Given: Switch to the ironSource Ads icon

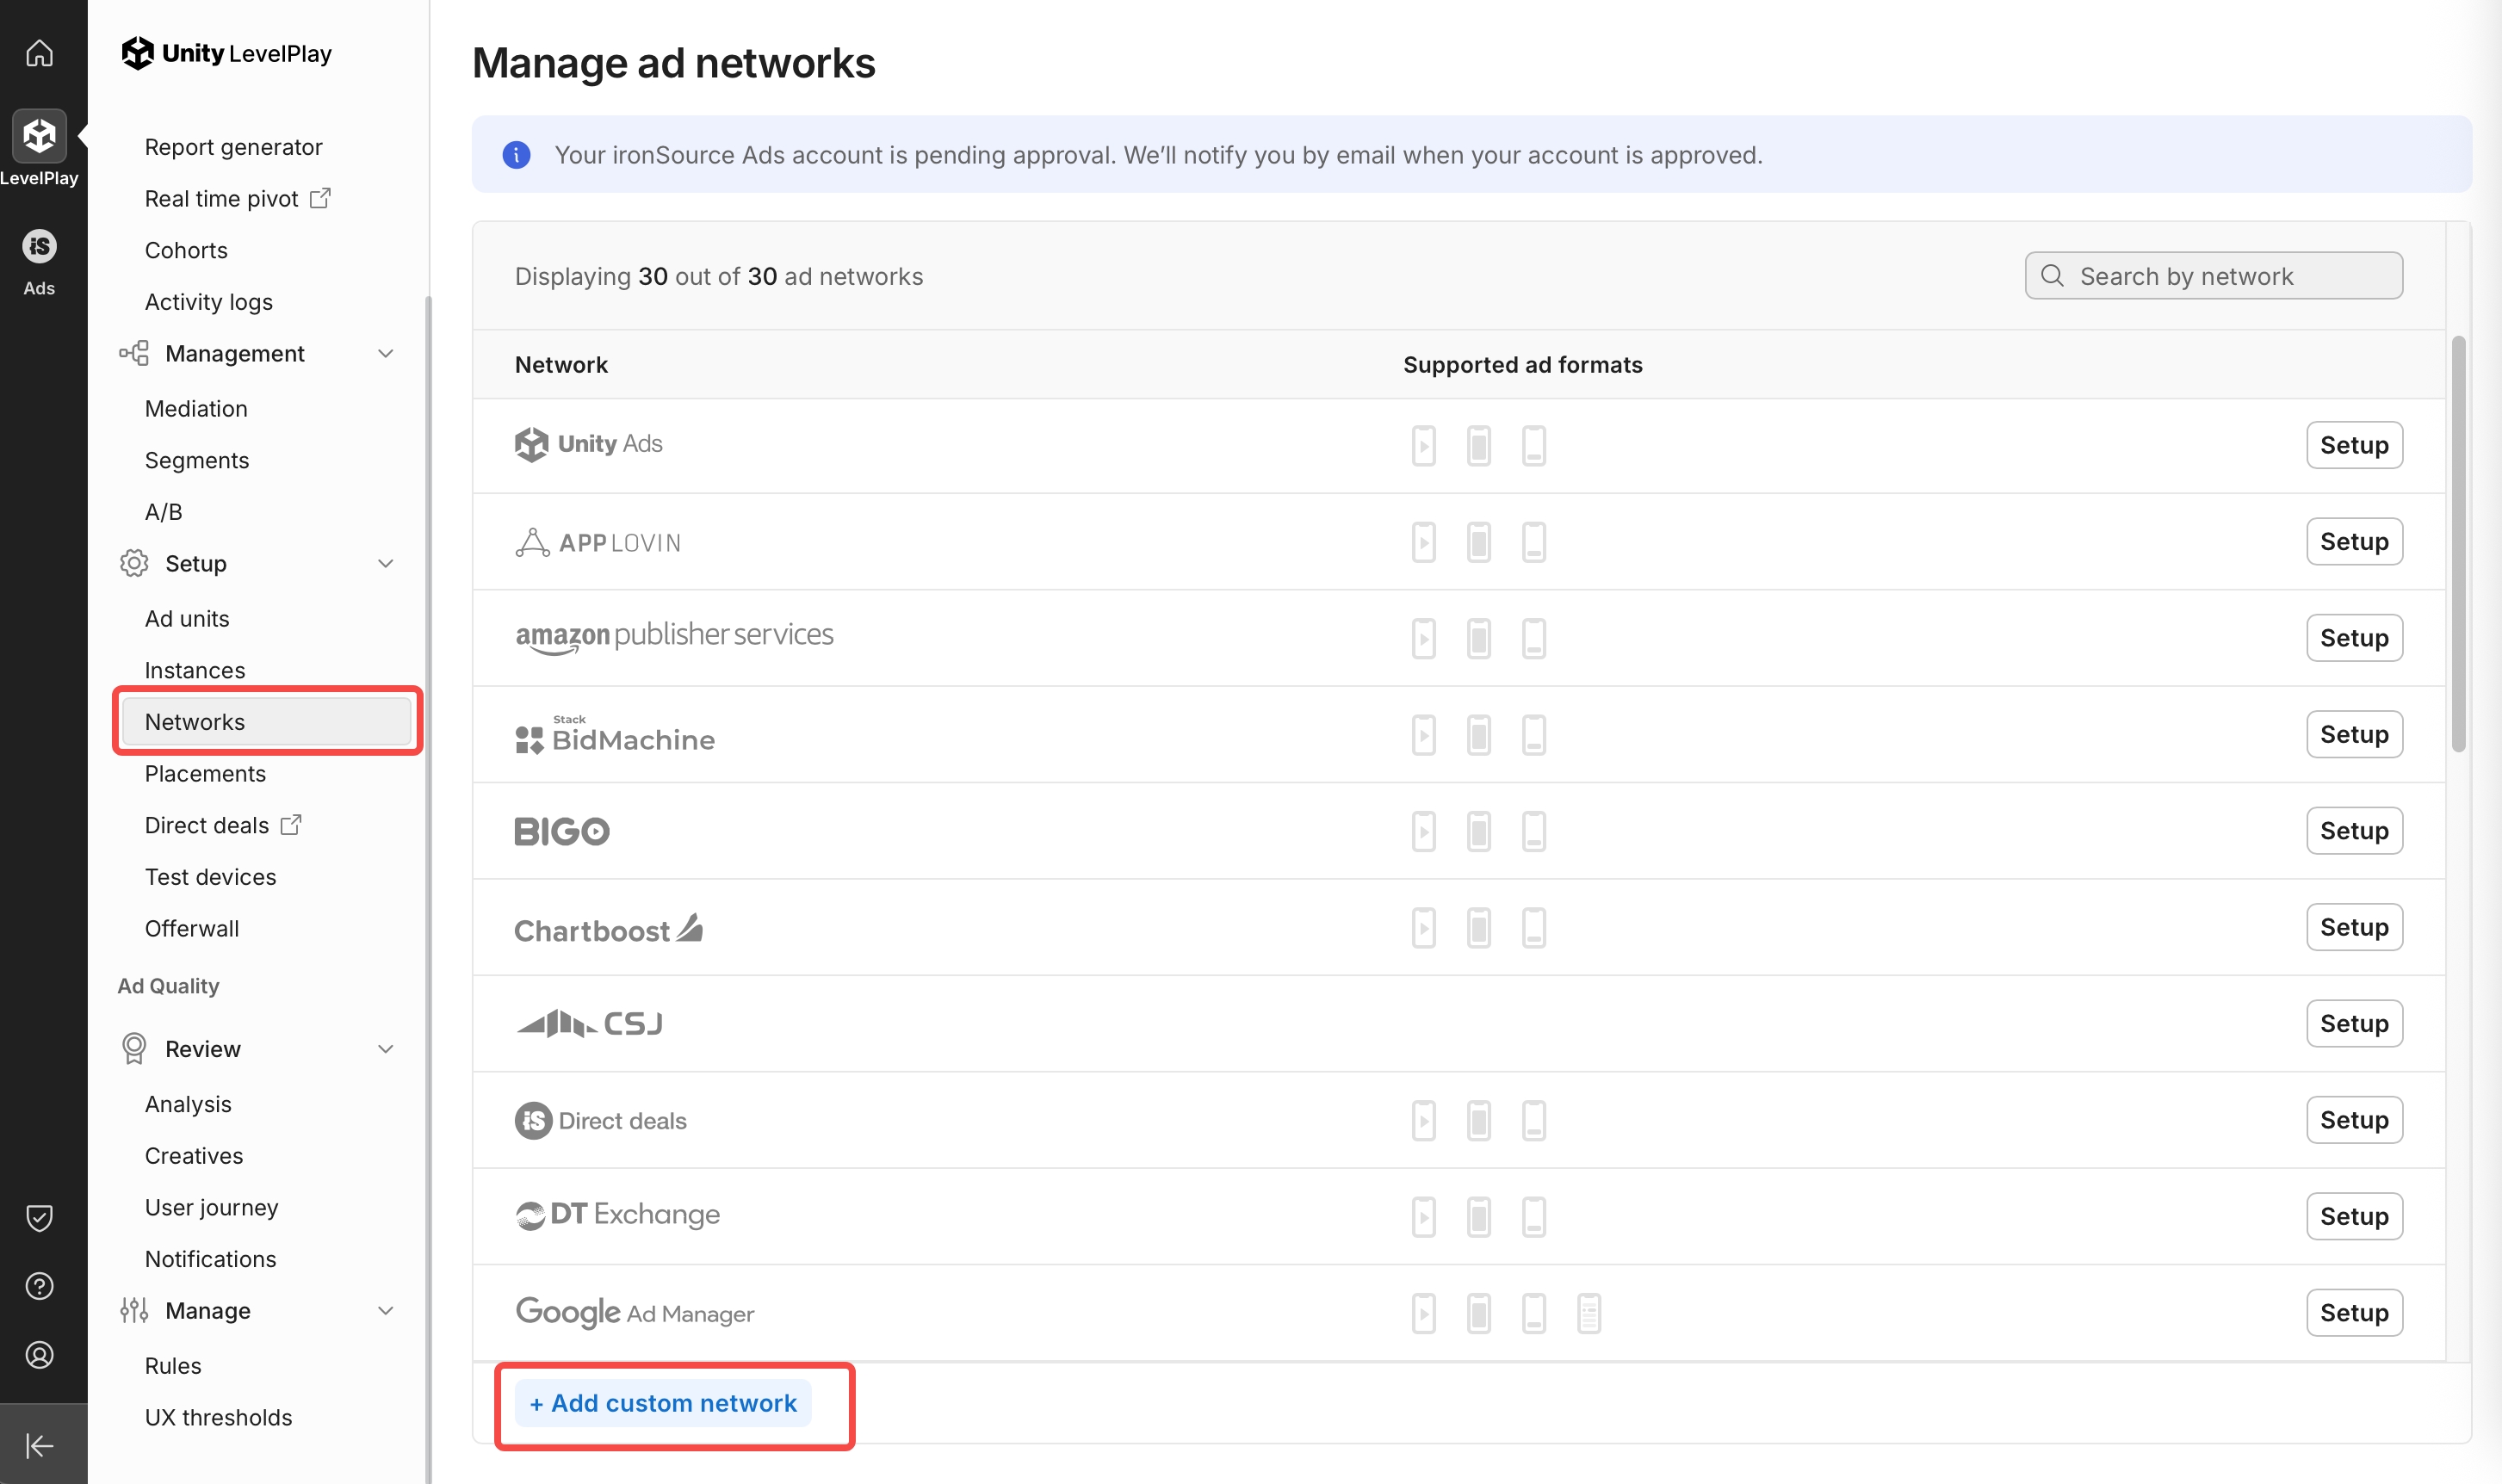Looking at the screenshot, I should (39, 246).
